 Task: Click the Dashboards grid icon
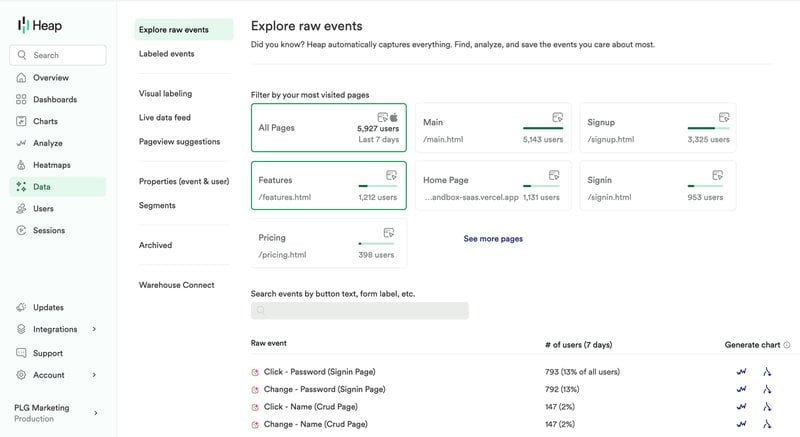click(21, 99)
